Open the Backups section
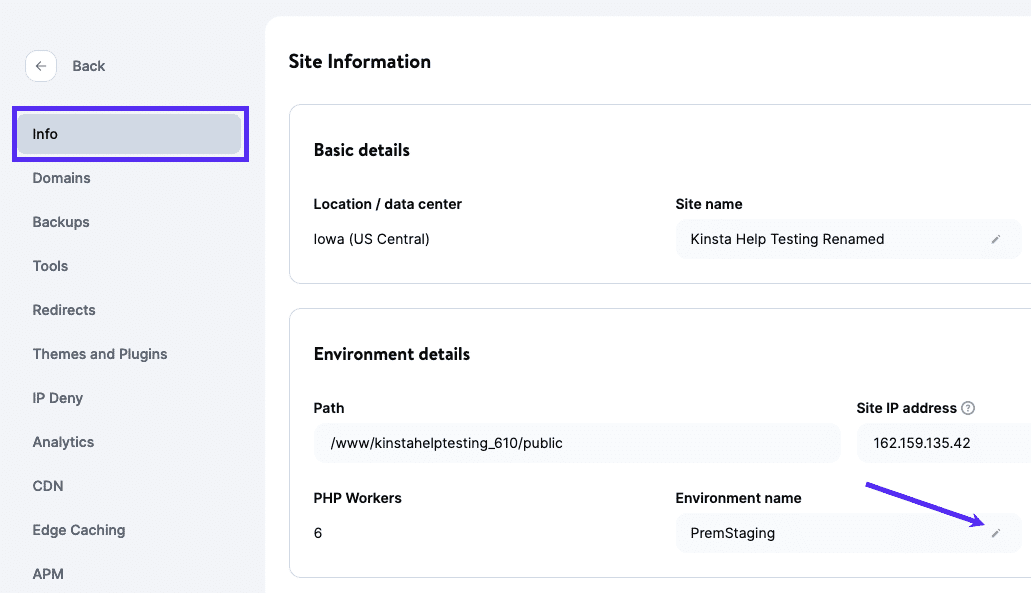Viewport: 1031px width, 593px height. (60, 222)
